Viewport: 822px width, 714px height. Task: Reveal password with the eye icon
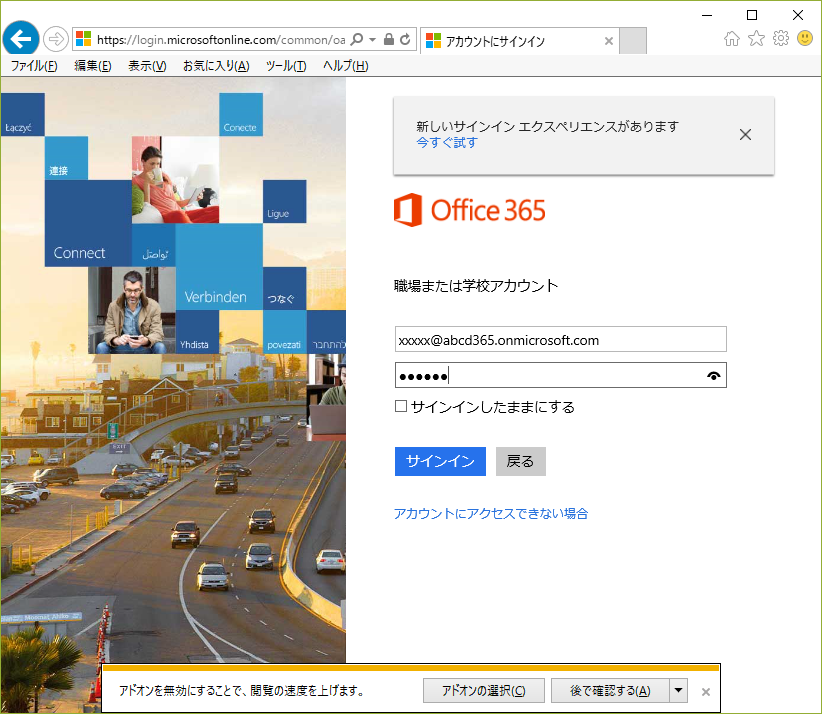[x=713, y=375]
